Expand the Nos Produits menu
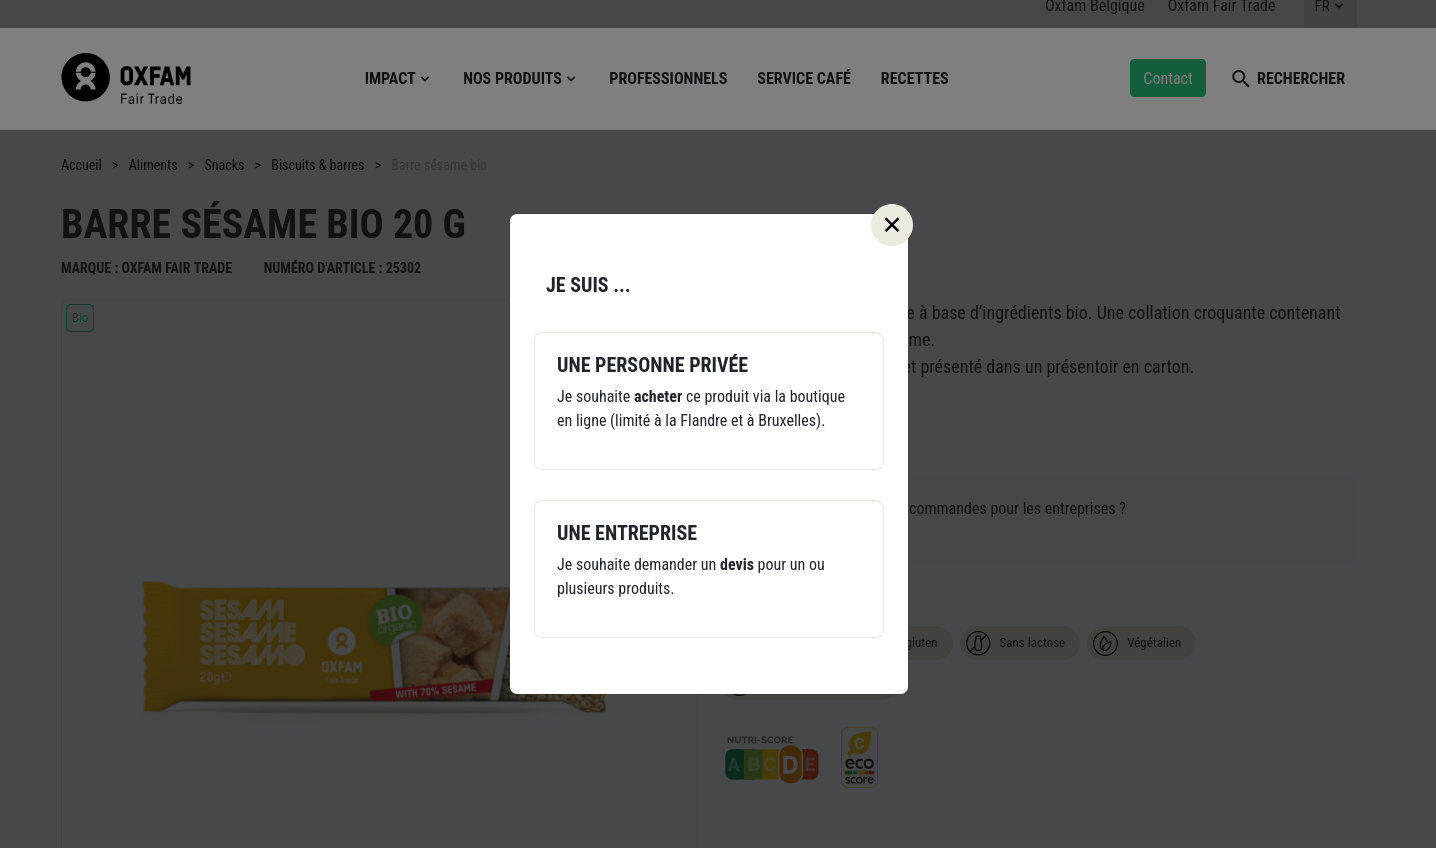The width and height of the screenshot is (1436, 848). coord(519,79)
